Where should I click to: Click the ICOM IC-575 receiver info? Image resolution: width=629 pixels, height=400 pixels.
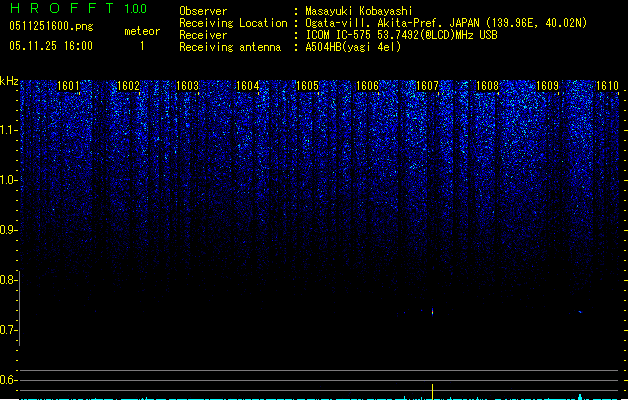[402, 35]
